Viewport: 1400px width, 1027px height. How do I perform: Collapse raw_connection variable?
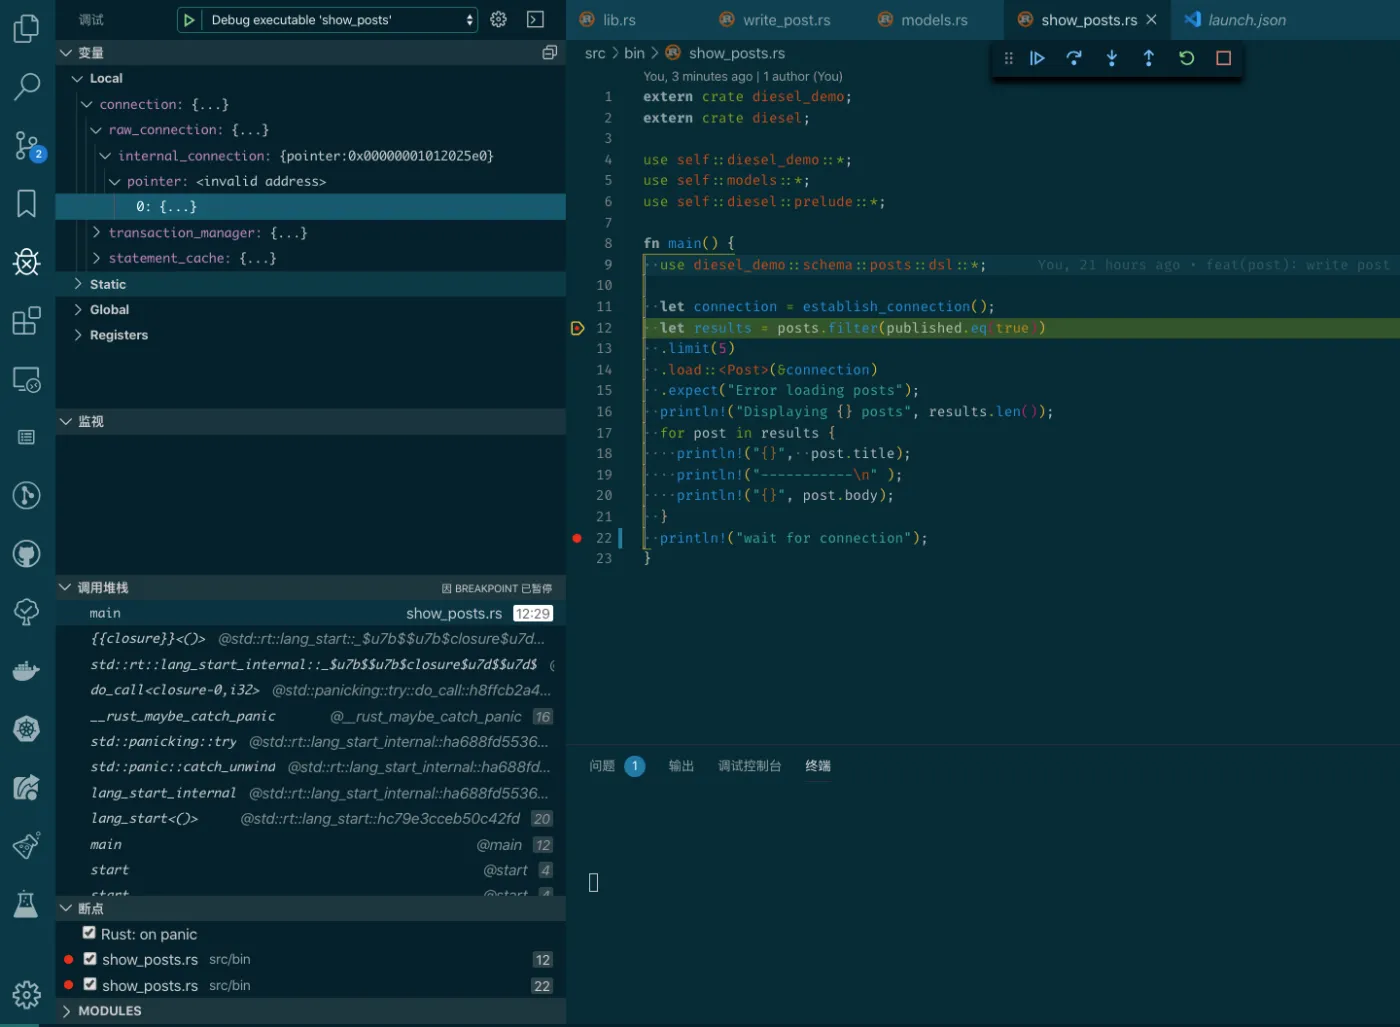pos(96,130)
